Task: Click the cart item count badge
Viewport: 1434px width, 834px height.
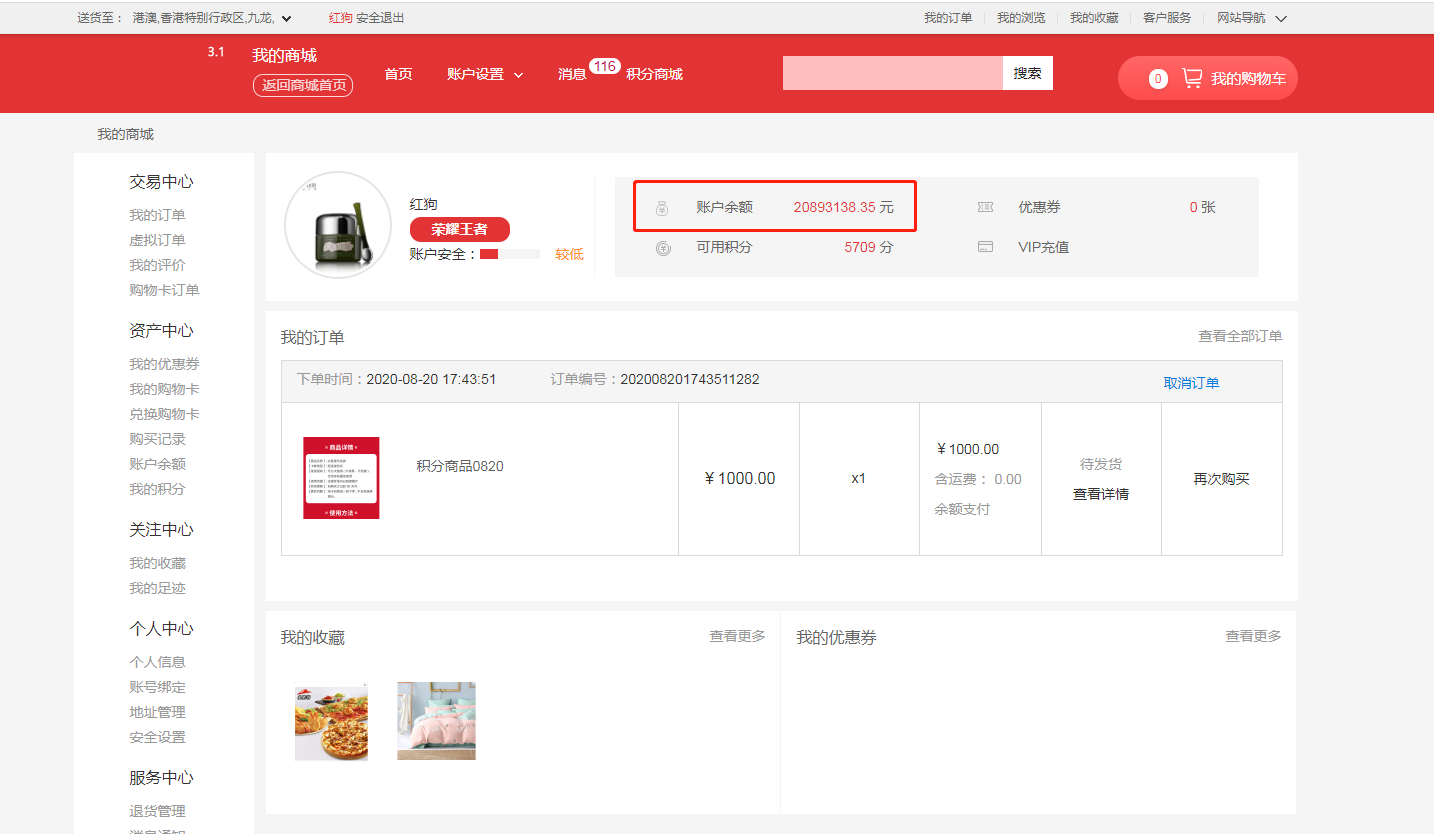Action: (1158, 79)
